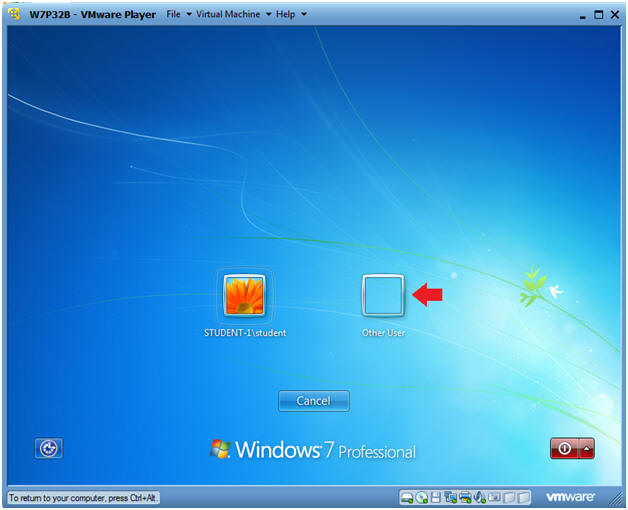The width and height of the screenshot is (628, 510).
Task: Open the File menu
Action: (x=173, y=14)
